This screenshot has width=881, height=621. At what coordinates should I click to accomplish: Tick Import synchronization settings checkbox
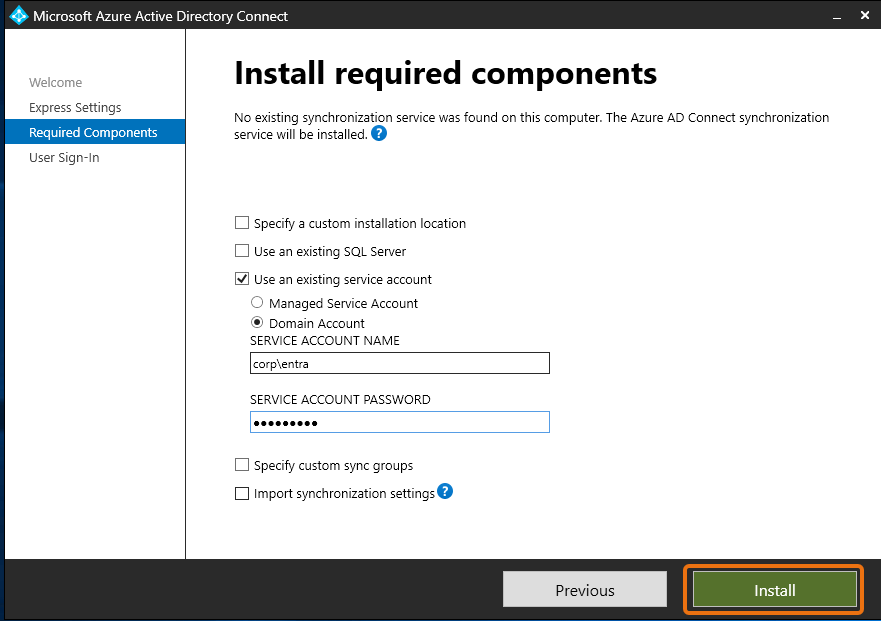coord(241,493)
